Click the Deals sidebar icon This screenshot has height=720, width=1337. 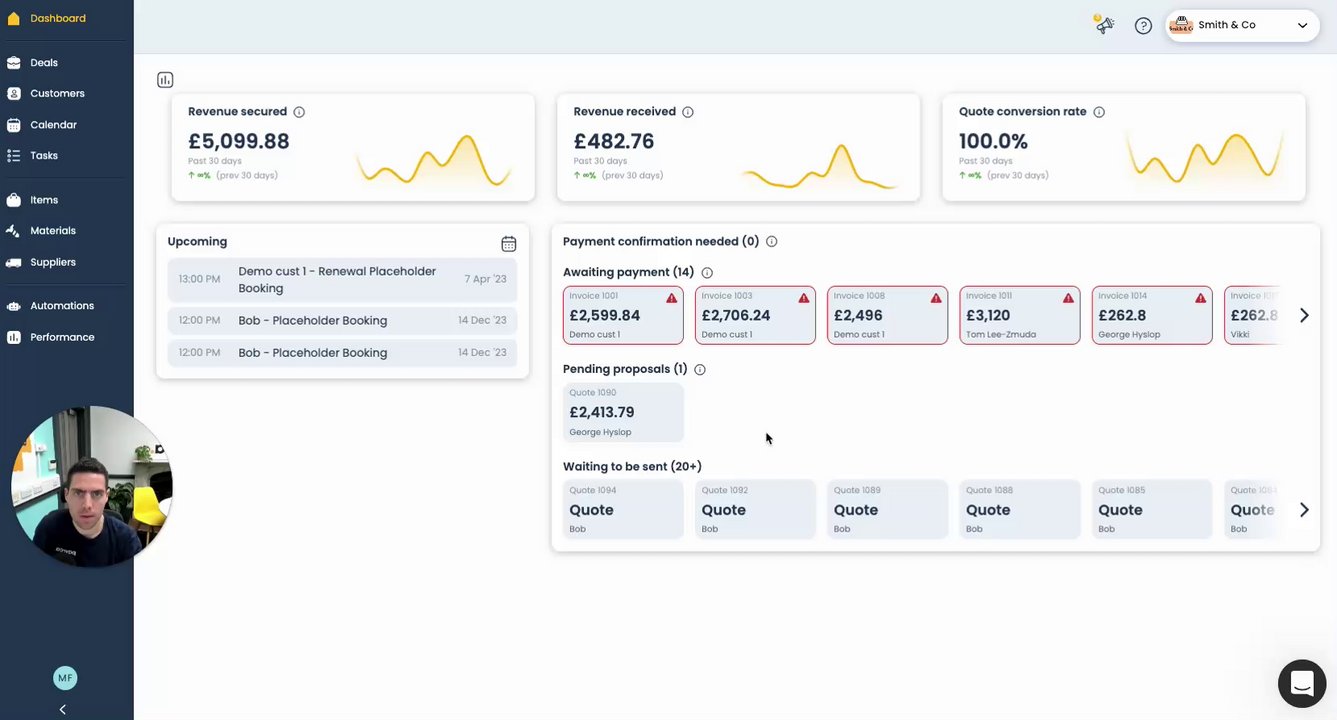14,63
